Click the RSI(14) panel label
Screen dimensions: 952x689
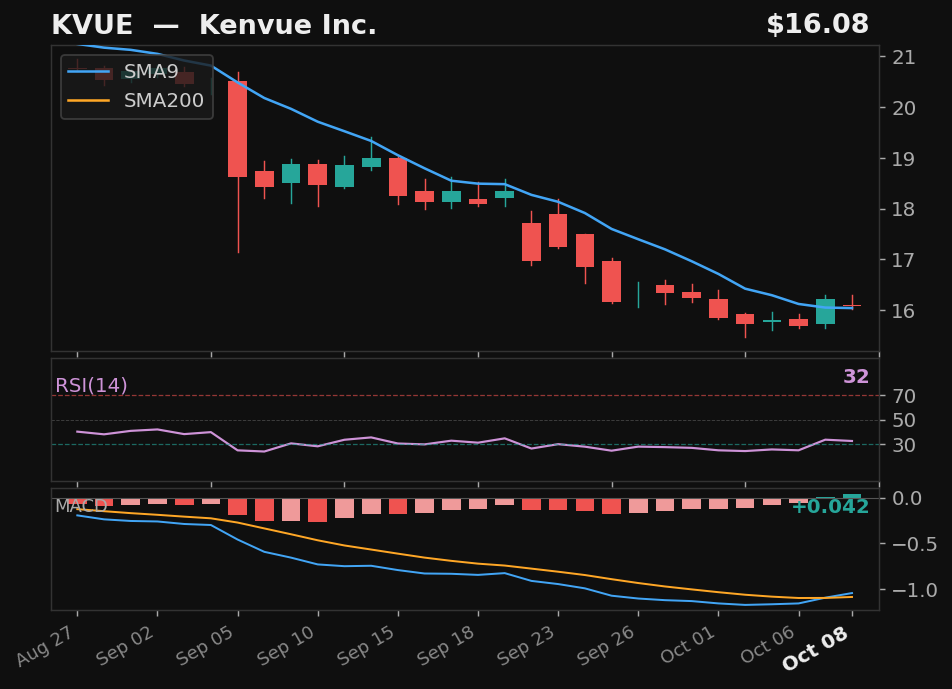[x=91, y=385]
